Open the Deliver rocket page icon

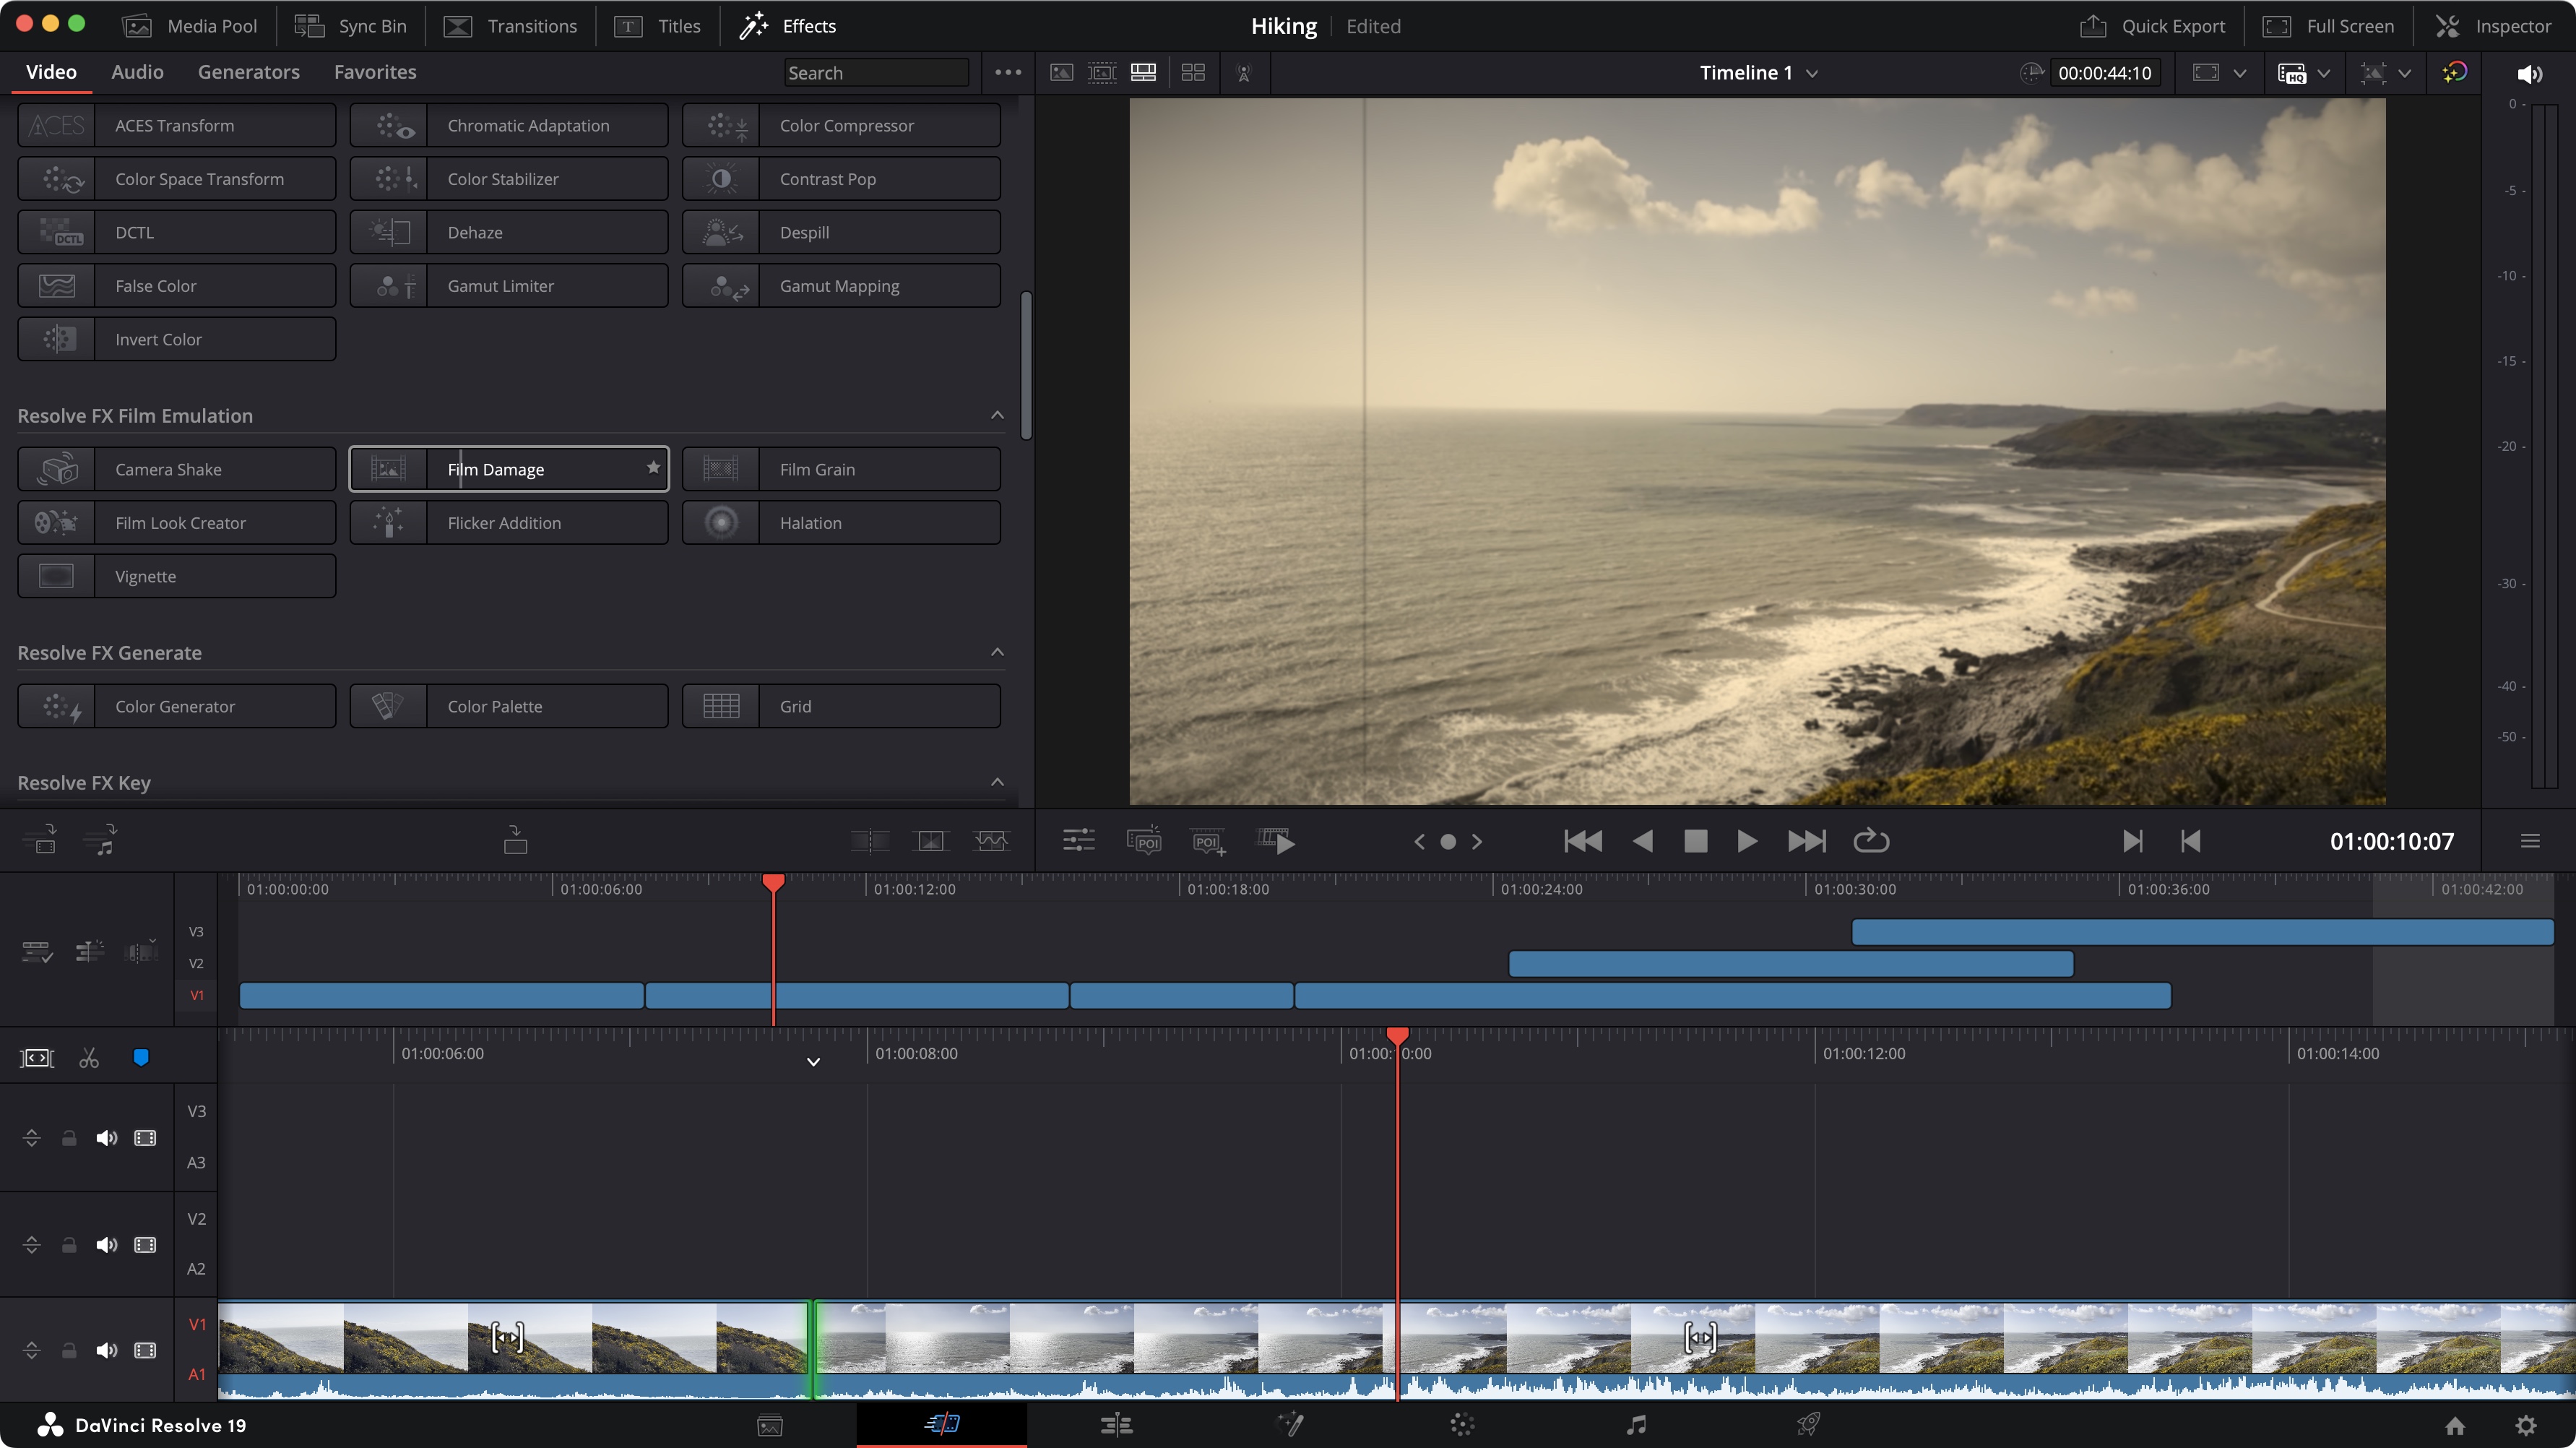1808,1424
